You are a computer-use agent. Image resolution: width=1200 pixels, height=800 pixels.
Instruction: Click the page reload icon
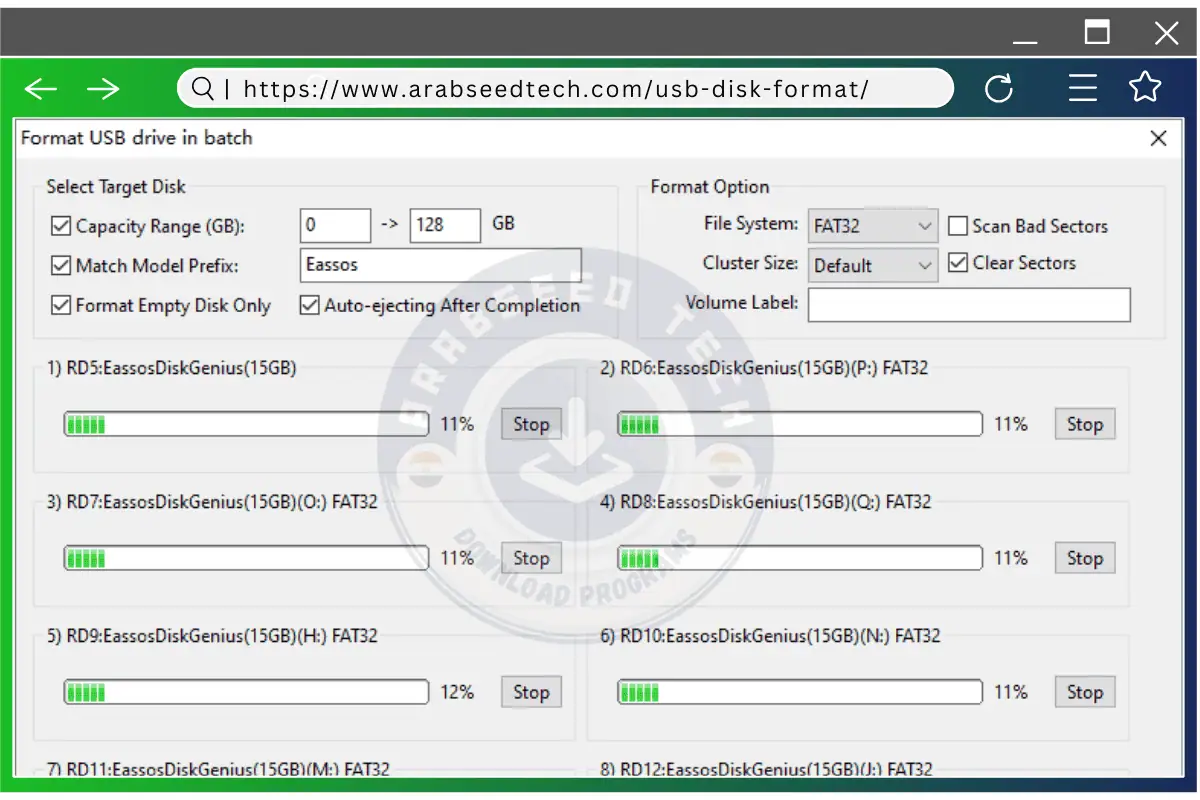[999, 89]
